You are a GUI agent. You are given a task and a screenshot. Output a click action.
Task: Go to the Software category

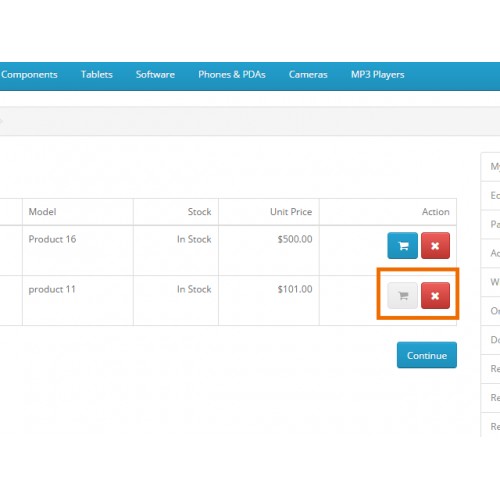[x=155, y=74]
